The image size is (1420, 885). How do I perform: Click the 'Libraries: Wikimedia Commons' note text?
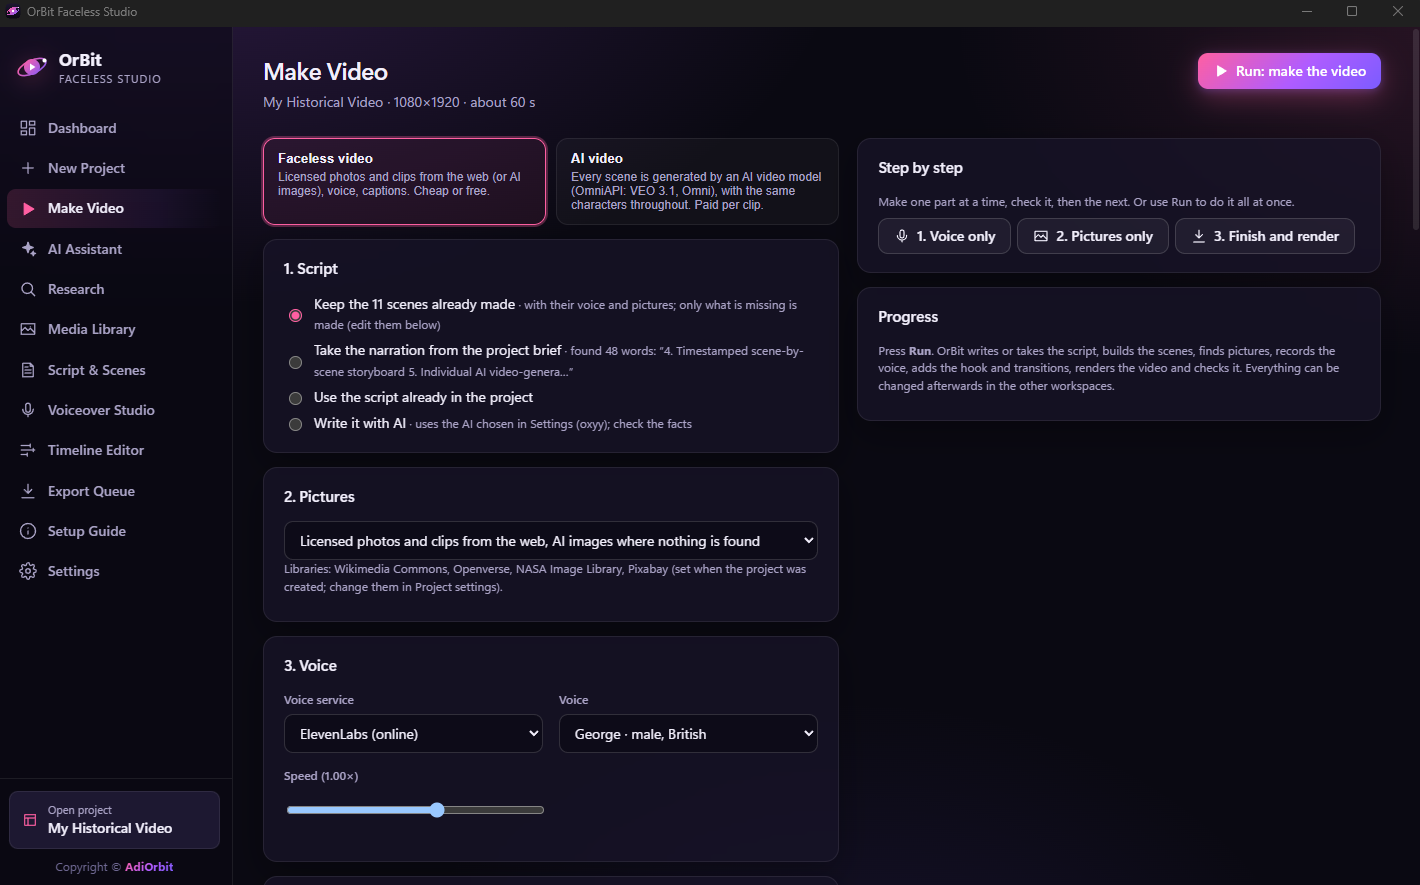coord(545,578)
